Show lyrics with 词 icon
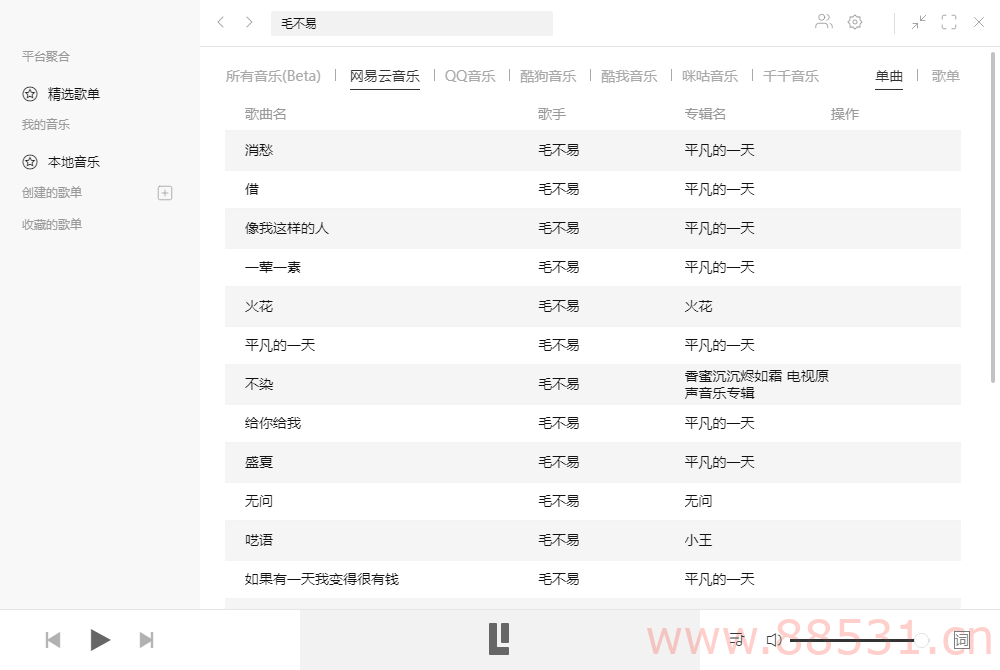1000x670 pixels. [x=962, y=639]
